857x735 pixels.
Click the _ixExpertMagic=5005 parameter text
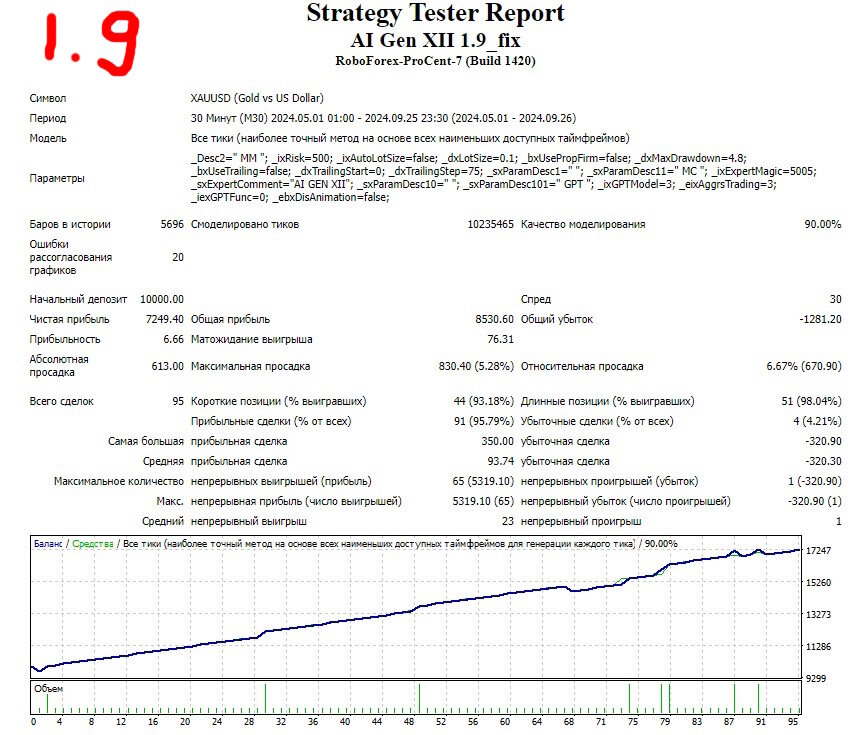[764, 172]
